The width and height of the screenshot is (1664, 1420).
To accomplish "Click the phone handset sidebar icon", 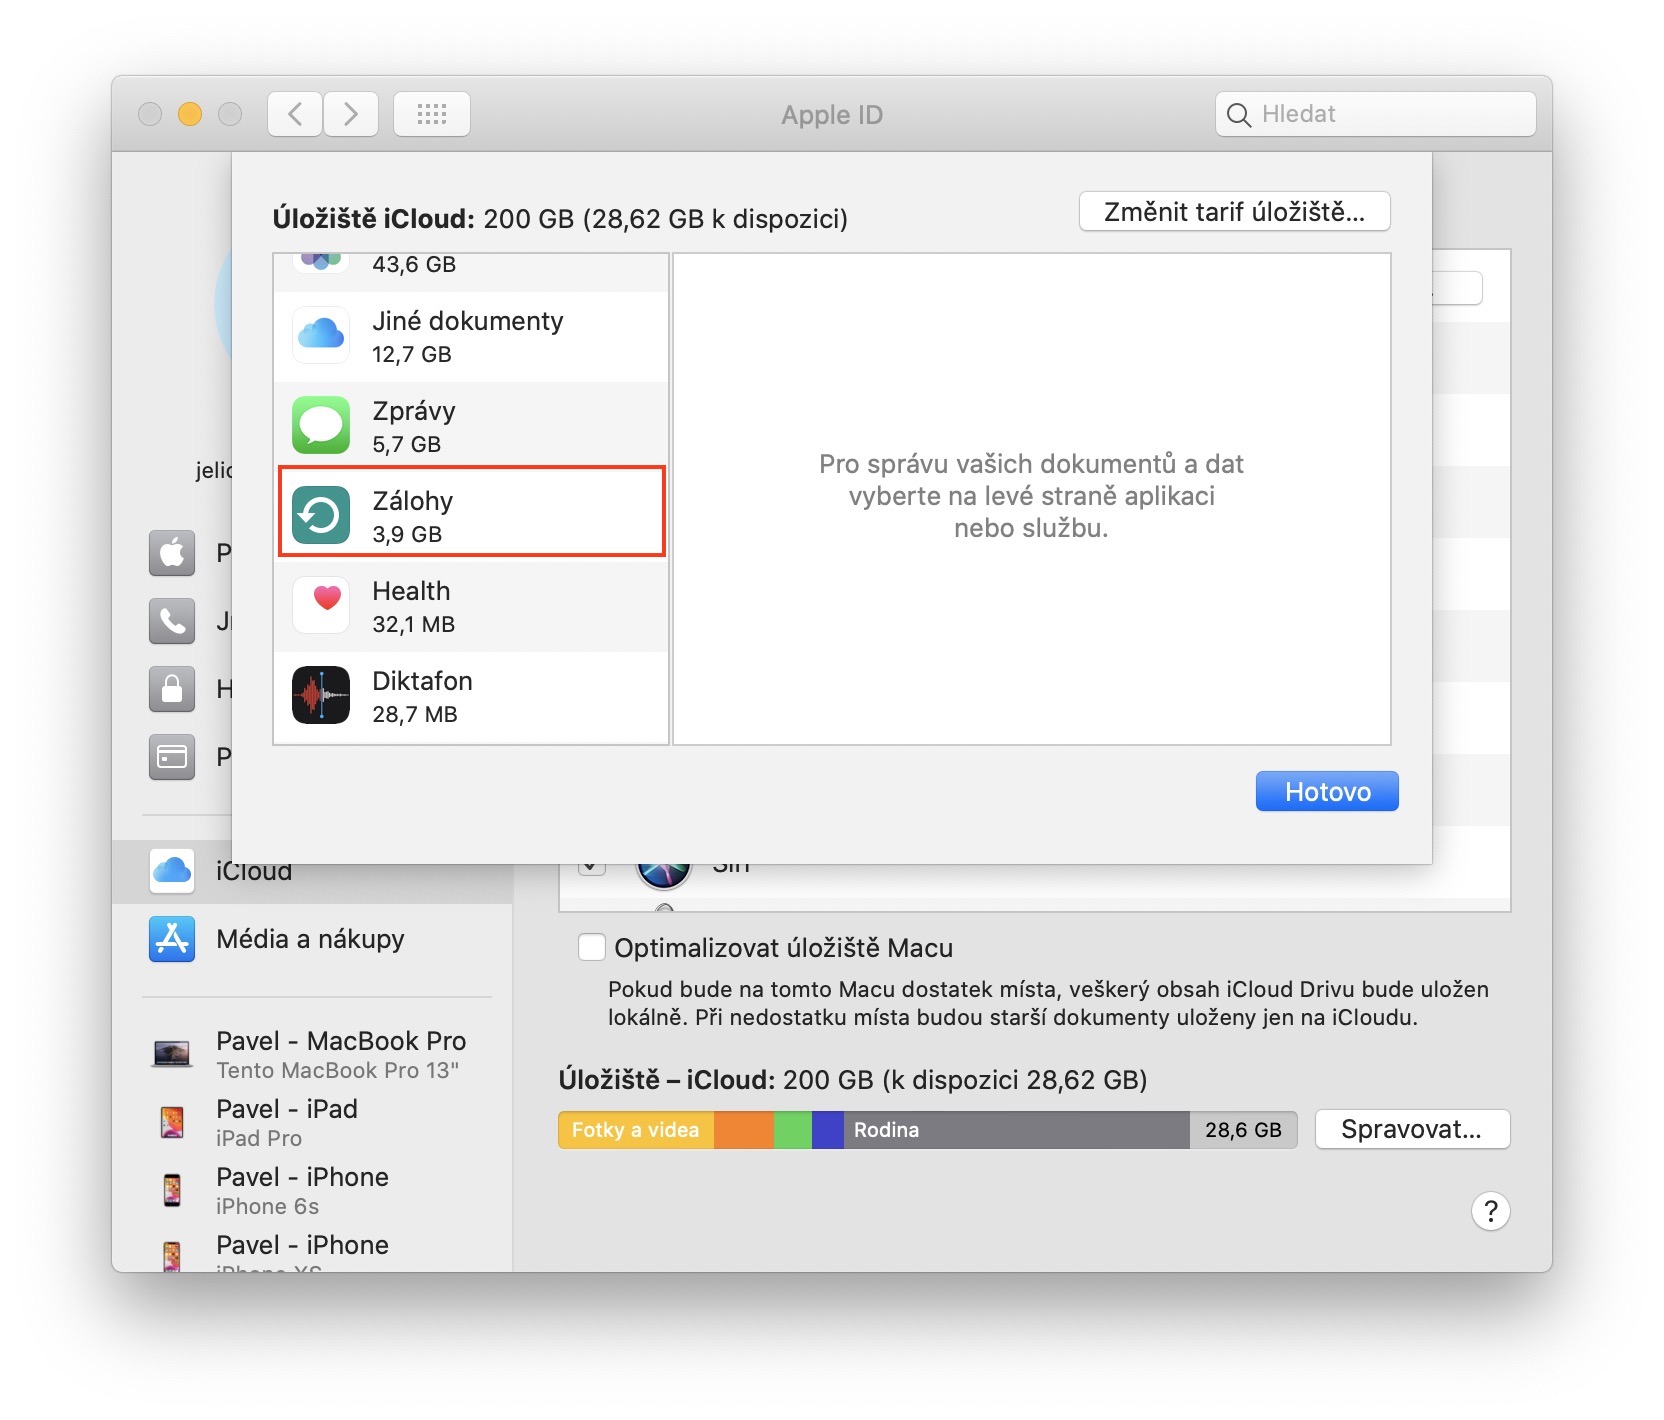I will 172,621.
